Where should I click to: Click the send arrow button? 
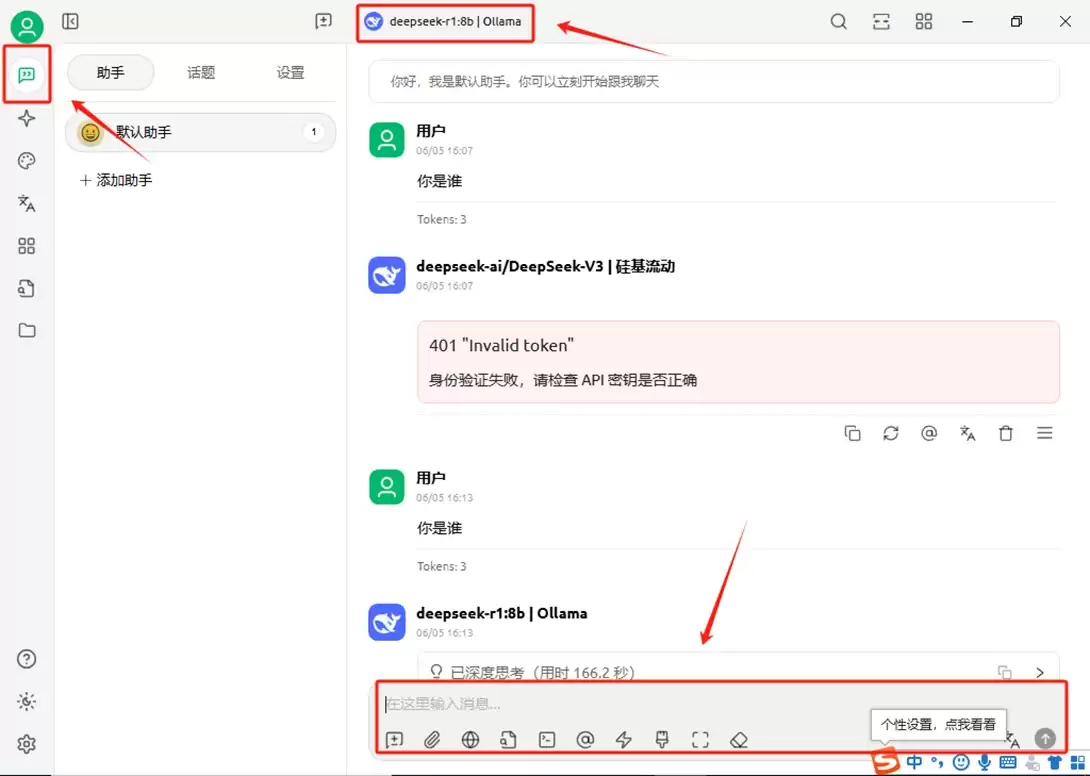click(x=1045, y=738)
